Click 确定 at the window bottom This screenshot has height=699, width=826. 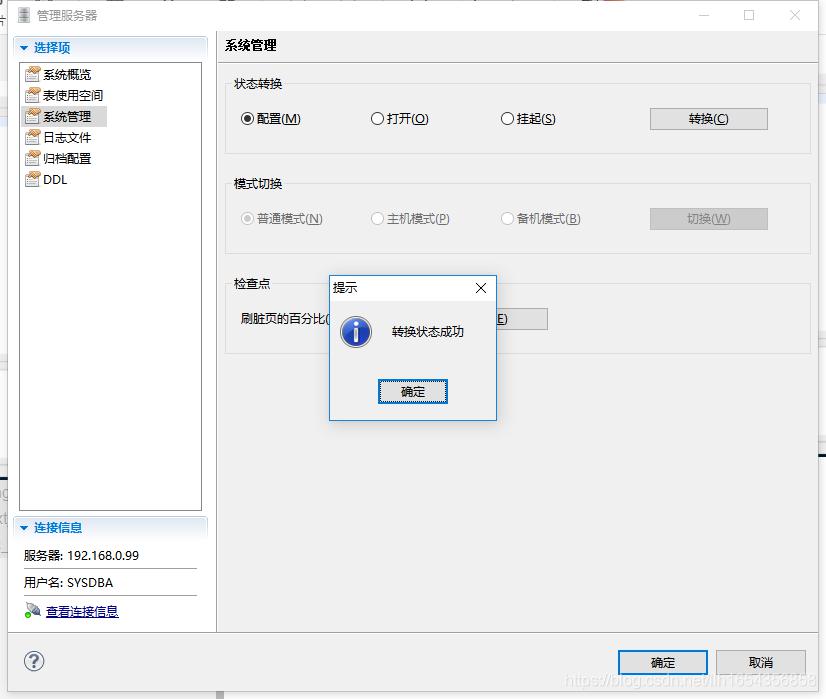coord(662,662)
